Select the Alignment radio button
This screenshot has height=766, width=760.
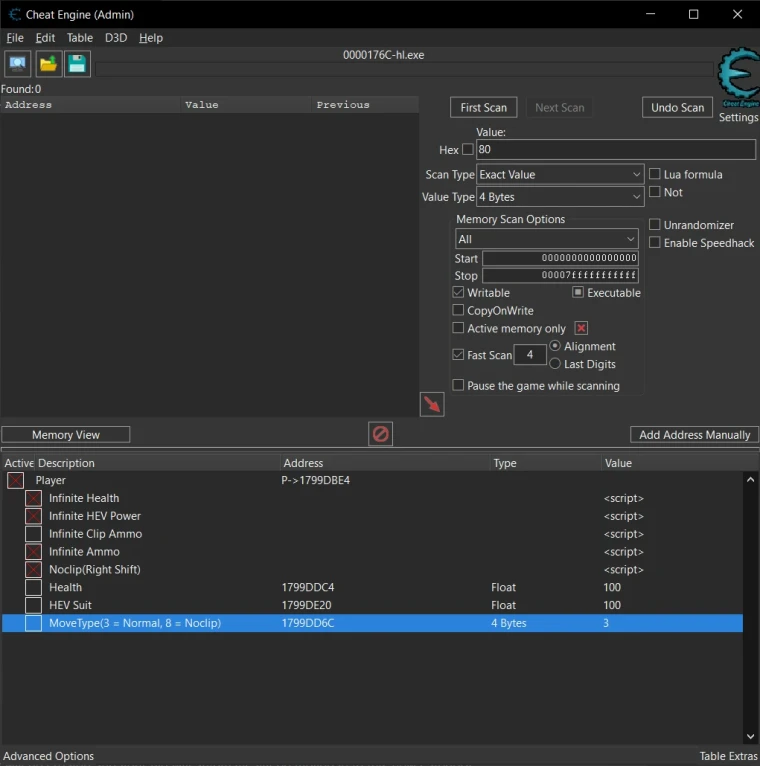(x=555, y=346)
